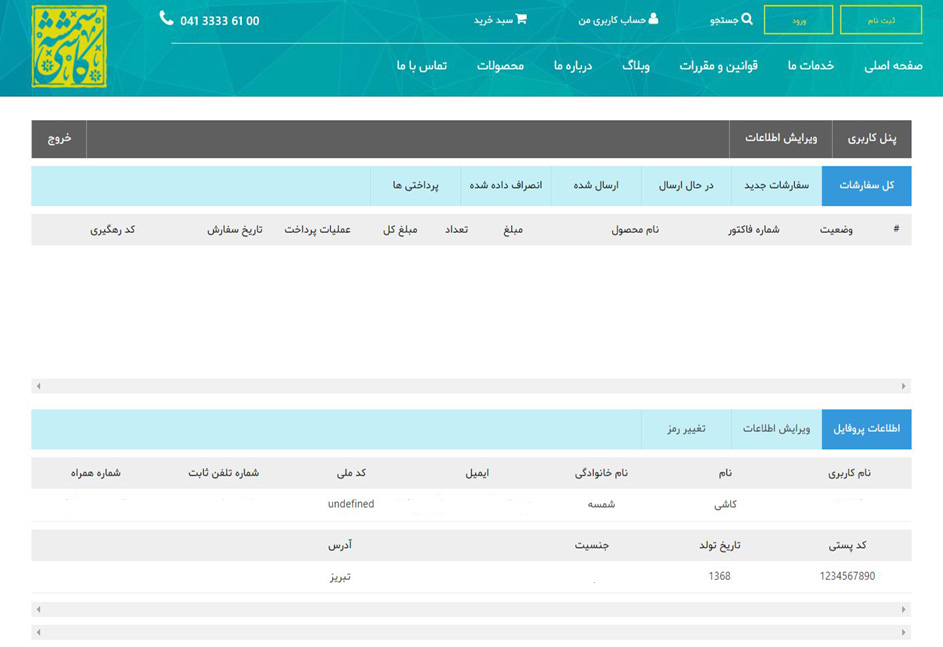Select the اطلاعات پروفایل tab
This screenshot has width=943, height=647.
pyautogui.click(x=867, y=429)
